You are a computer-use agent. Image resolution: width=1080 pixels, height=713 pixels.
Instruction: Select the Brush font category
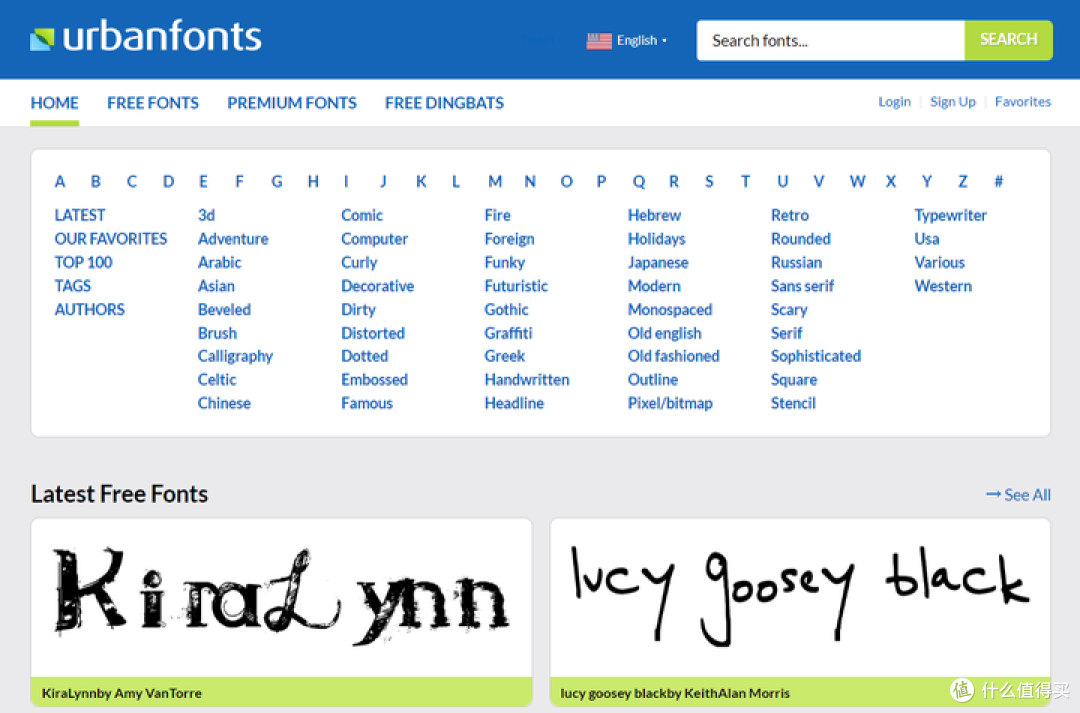(x=217, y=333)
